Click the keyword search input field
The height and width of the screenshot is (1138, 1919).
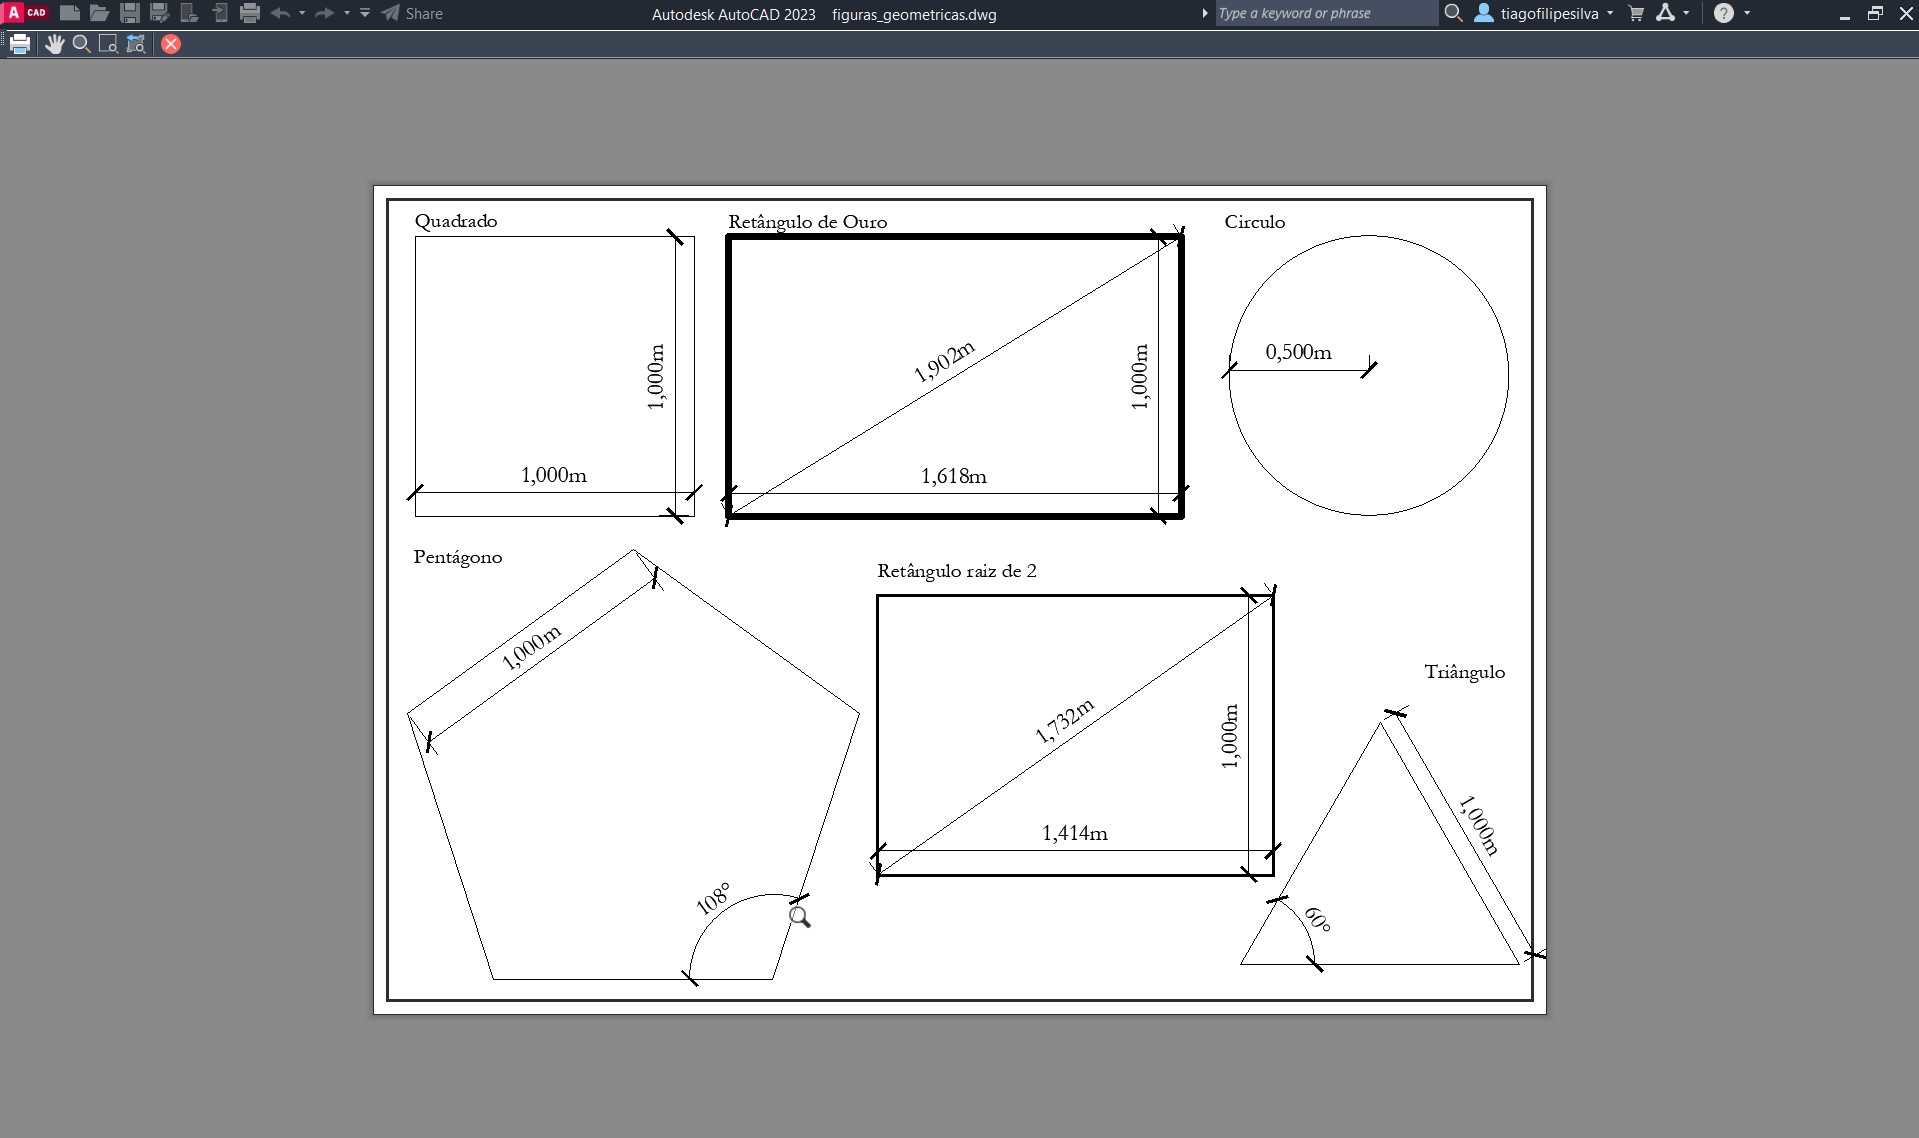tap(1326, 13)
